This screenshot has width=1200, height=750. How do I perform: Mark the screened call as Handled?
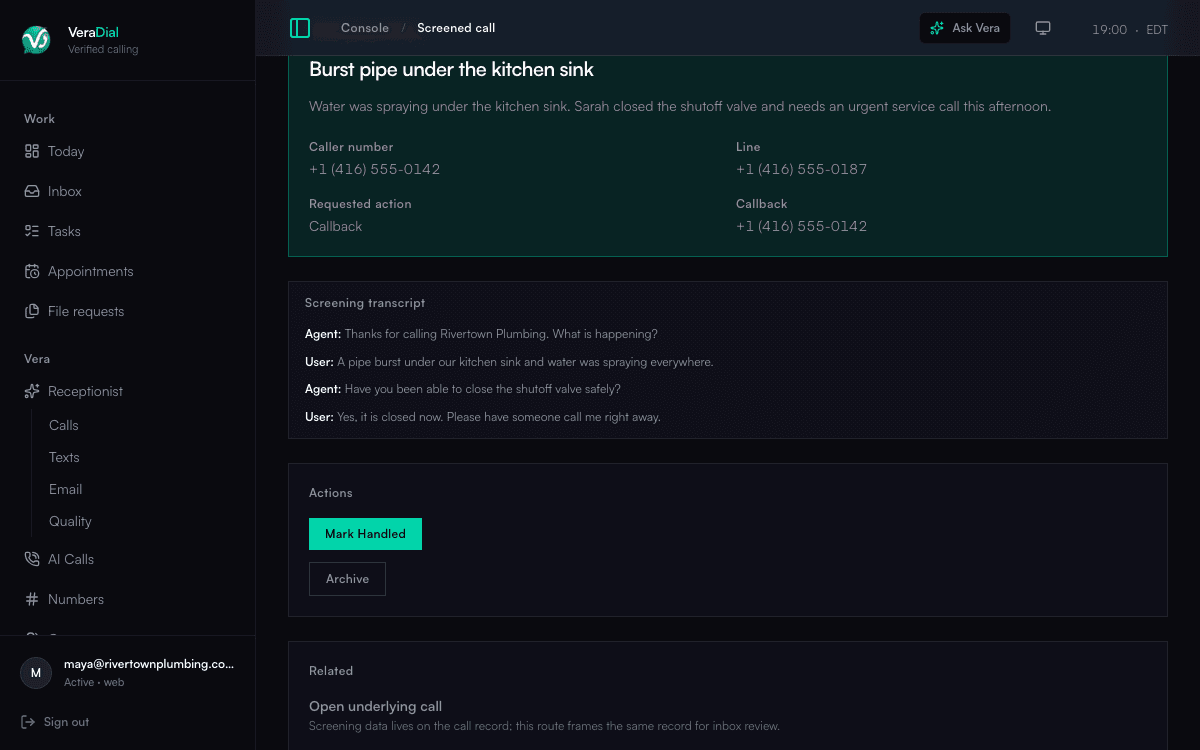[x=365, y=534]
